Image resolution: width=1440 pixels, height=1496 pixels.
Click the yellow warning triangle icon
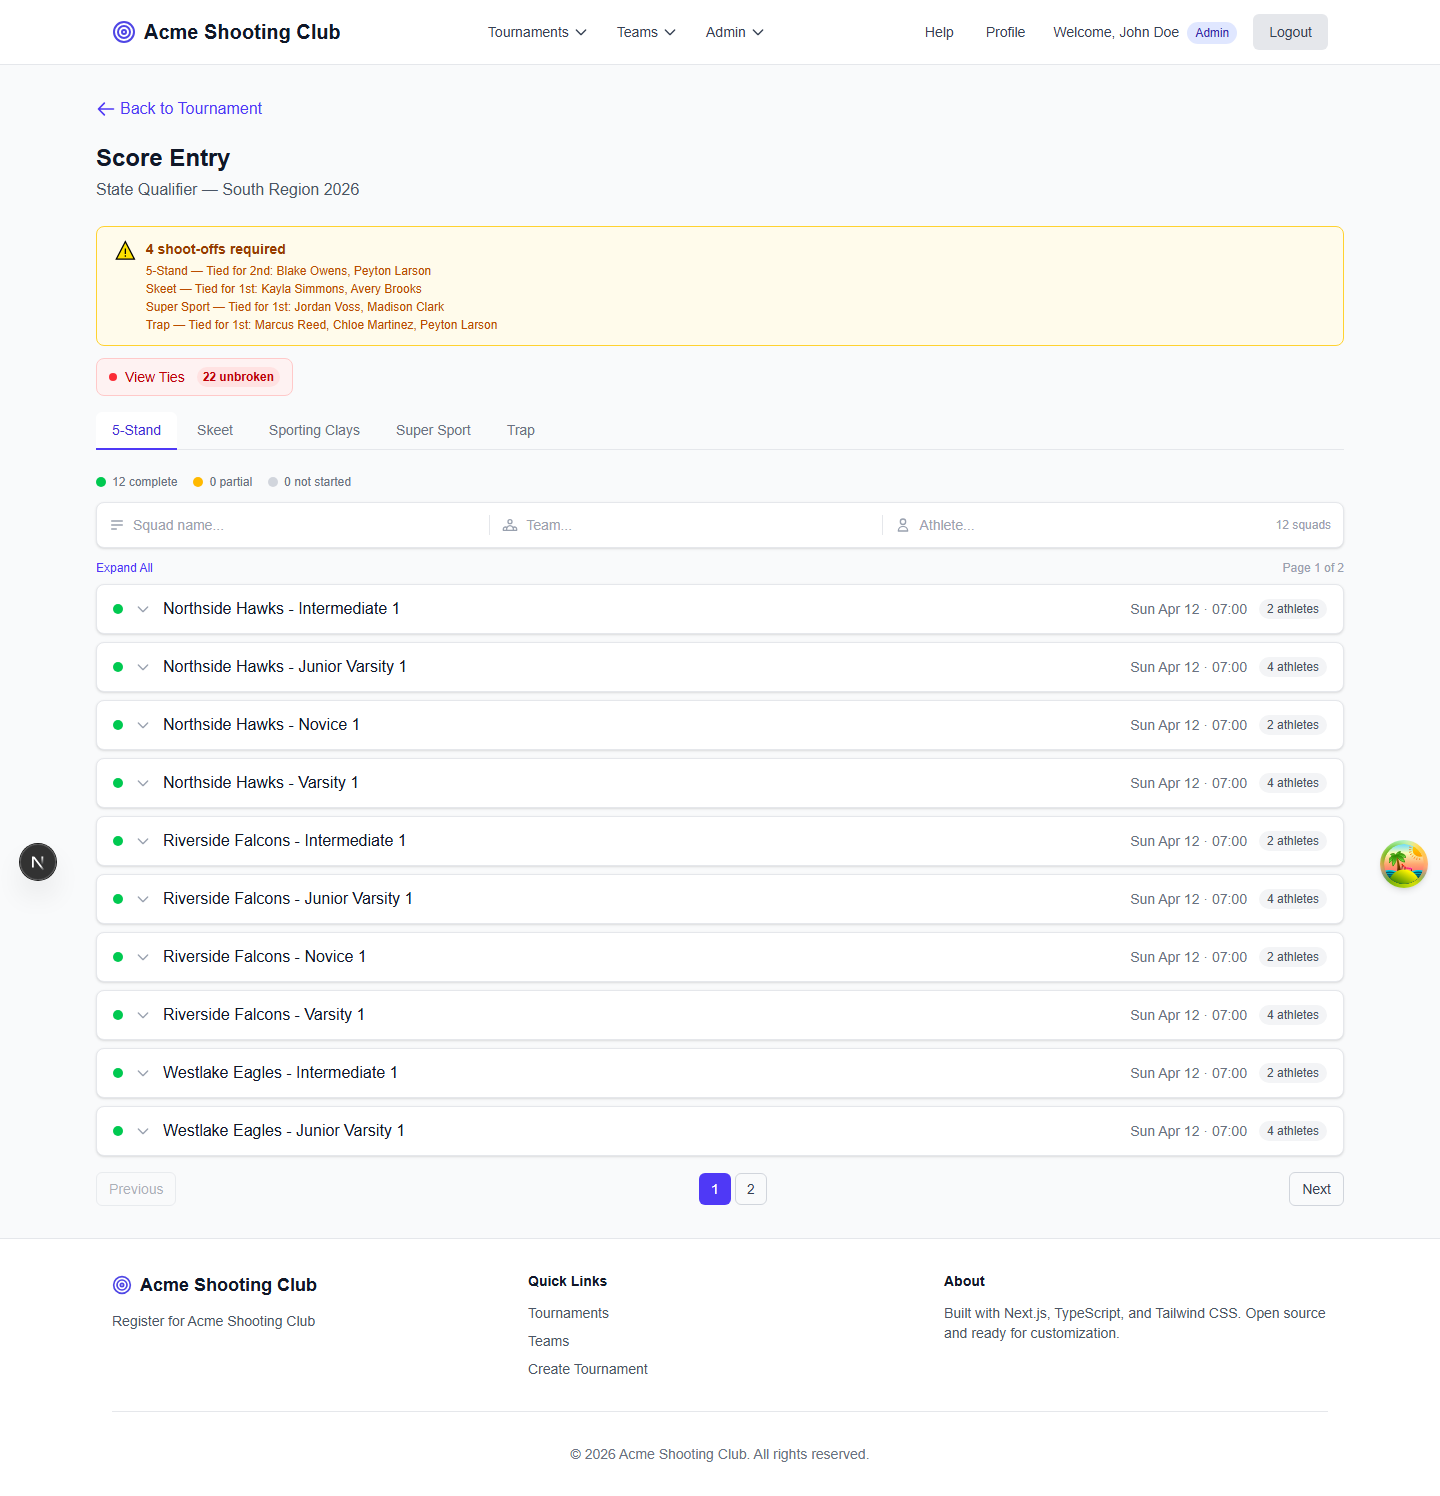point(125,251)
